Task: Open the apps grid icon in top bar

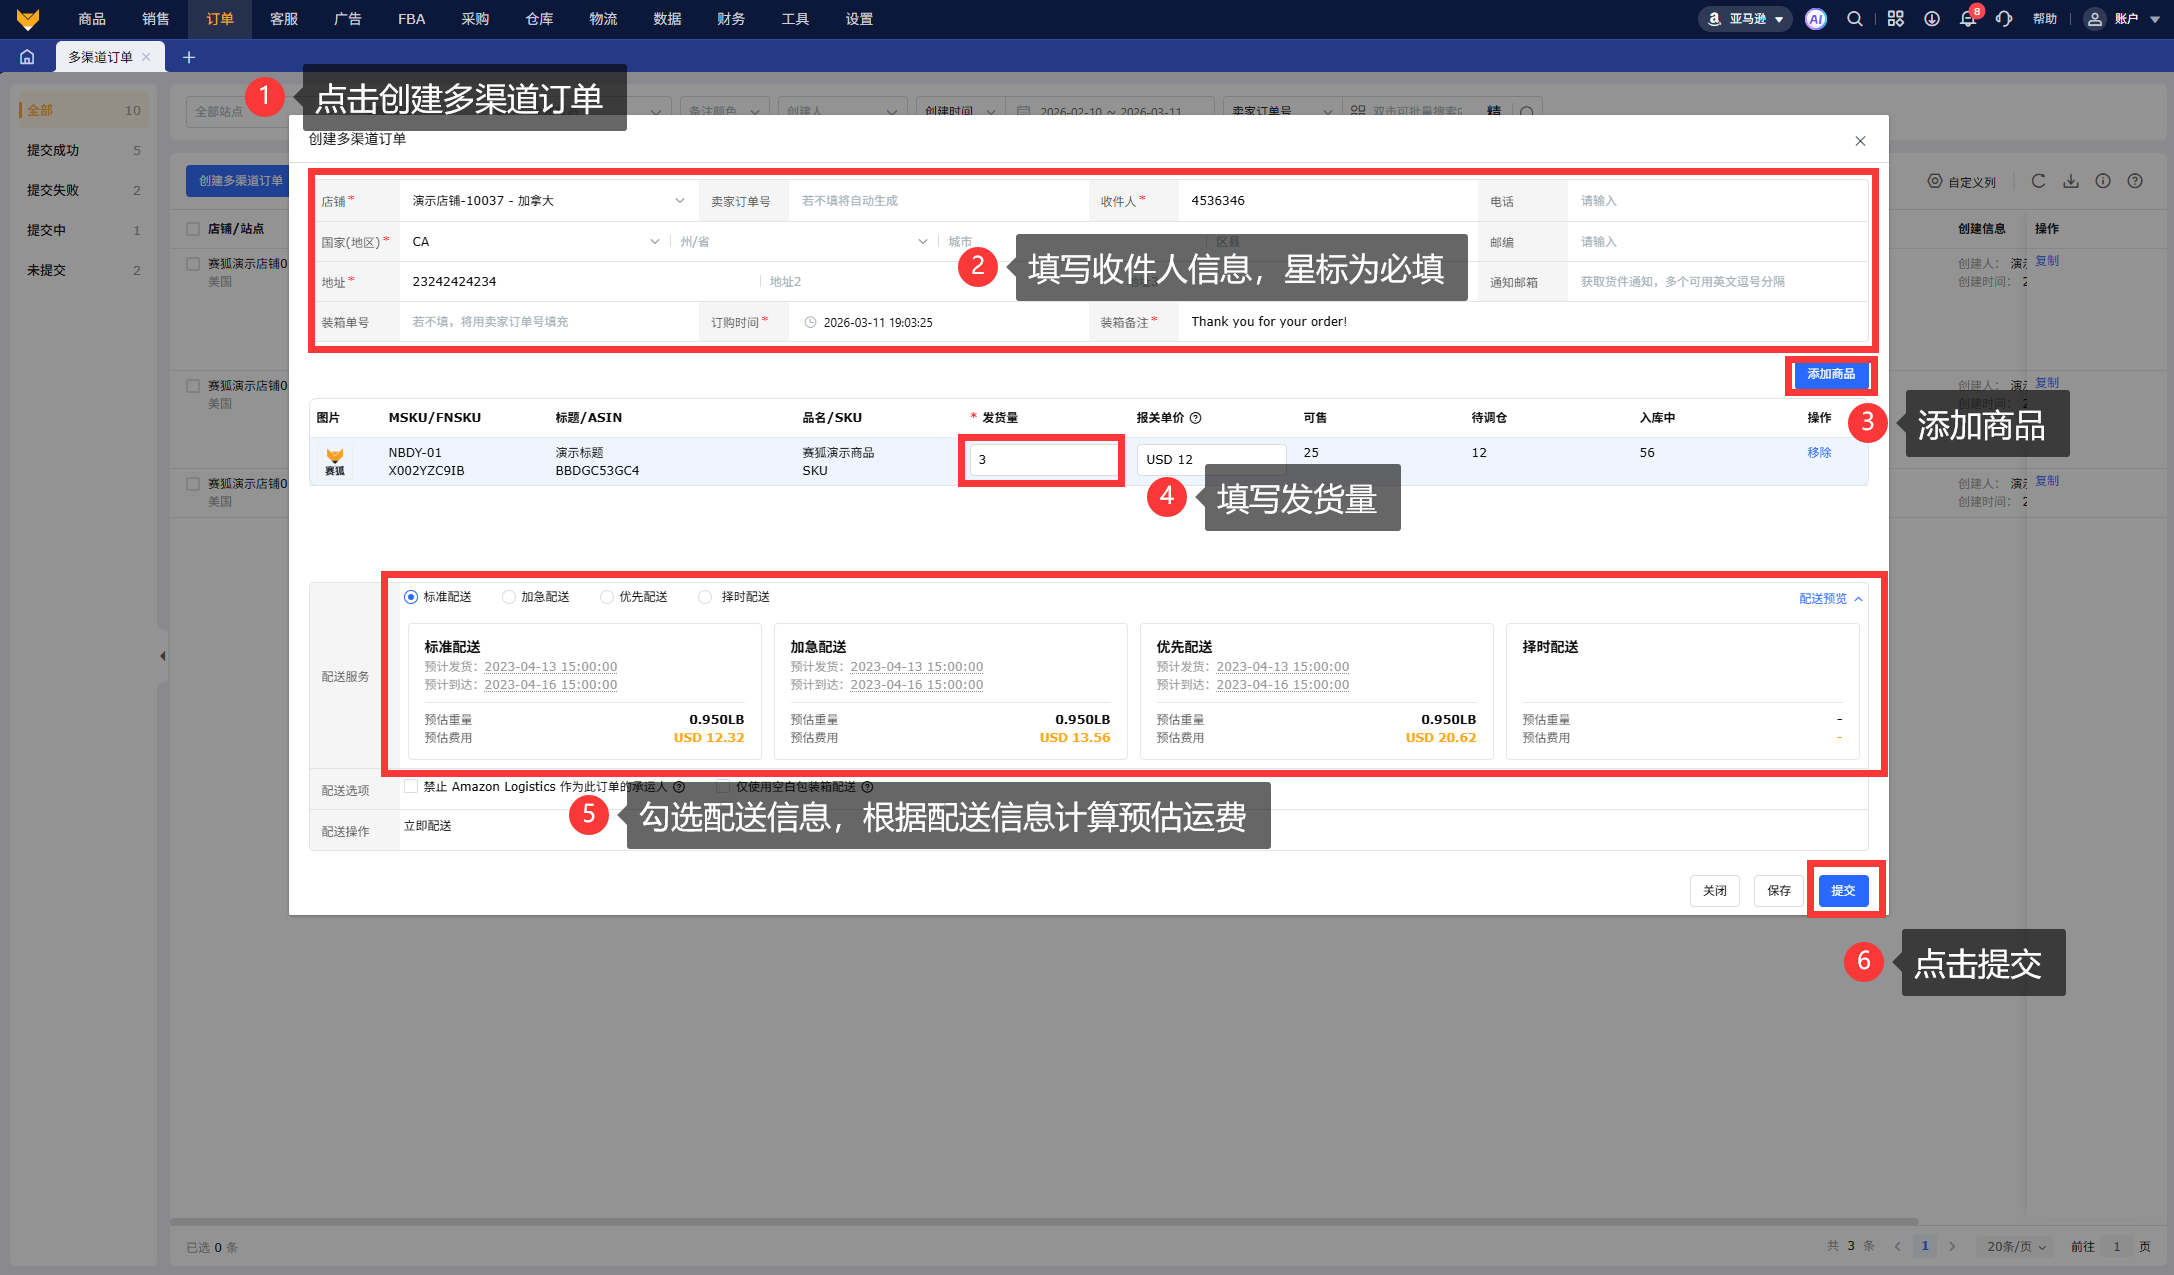Action: (x=1895, y=19)
